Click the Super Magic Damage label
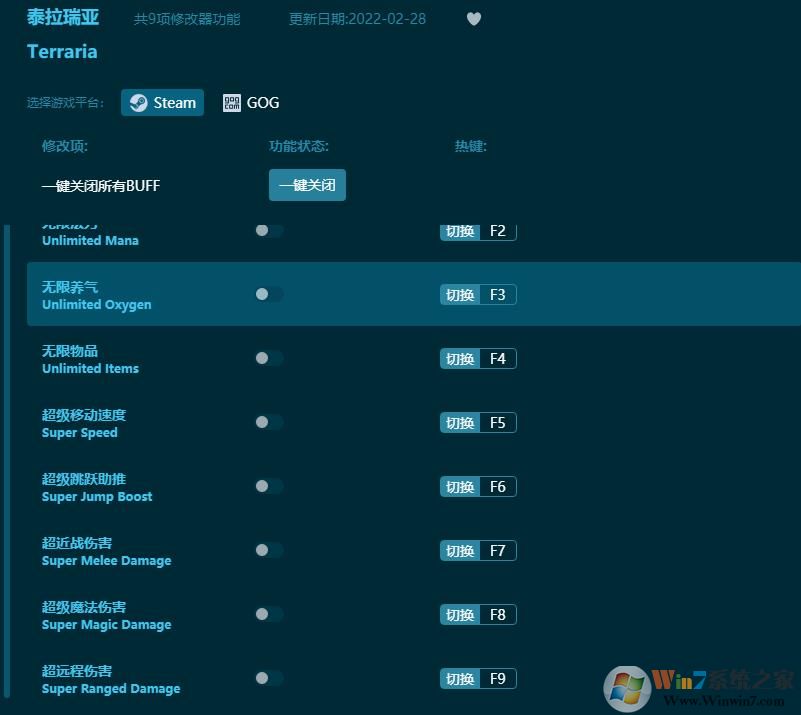801x715 pixels. pos(107,625)
